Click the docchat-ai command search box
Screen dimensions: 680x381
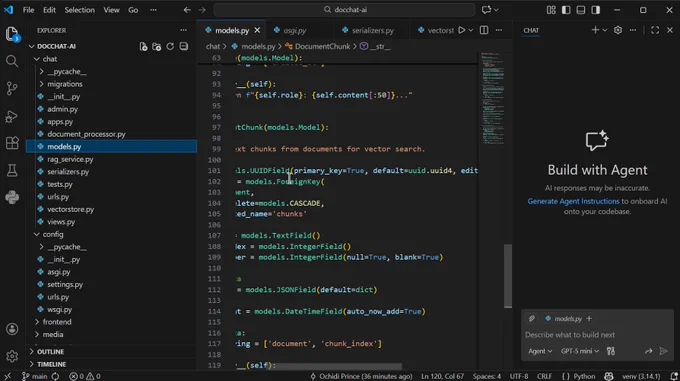tap(344, 10)
